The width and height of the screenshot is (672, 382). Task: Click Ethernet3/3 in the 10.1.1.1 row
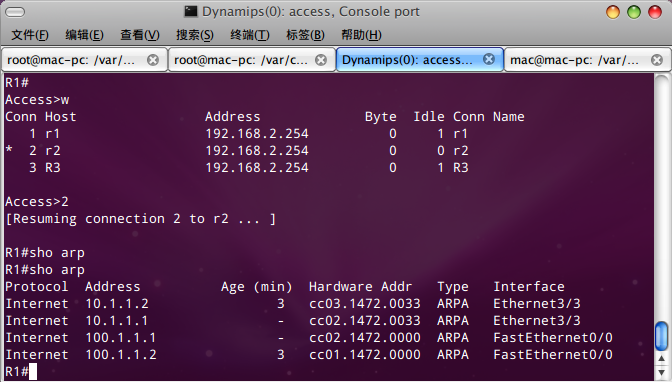click(537, 321)
